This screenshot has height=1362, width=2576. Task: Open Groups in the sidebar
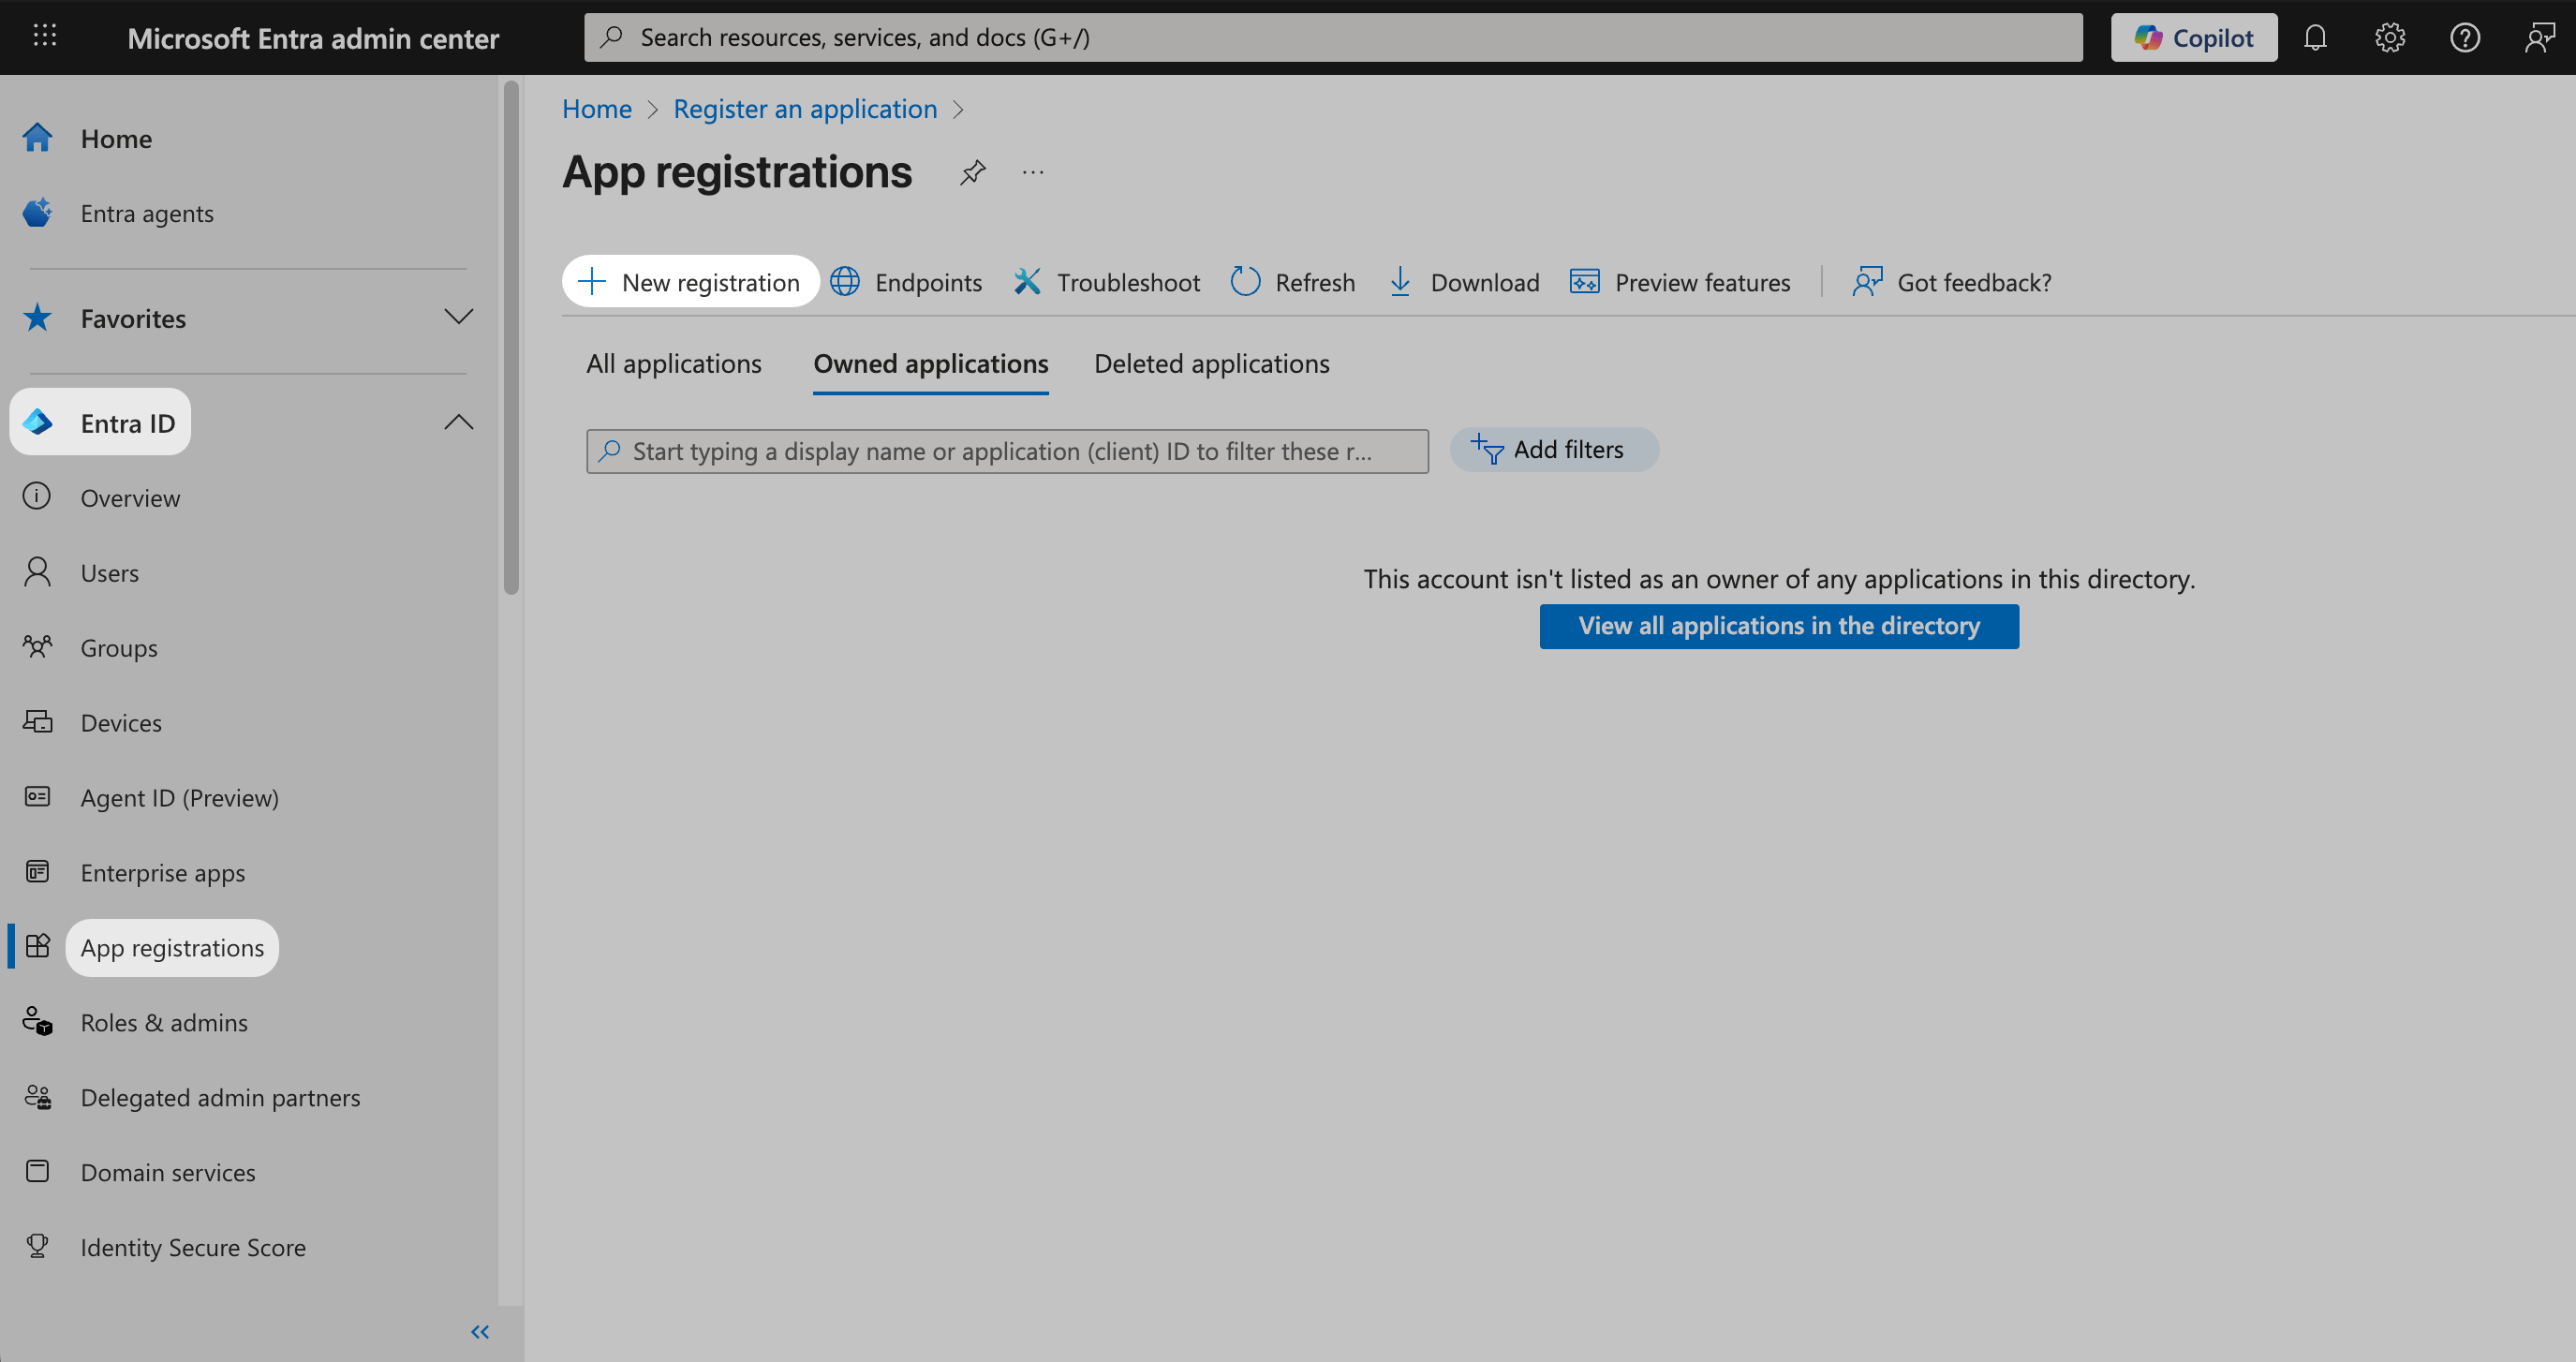[119, 648]
